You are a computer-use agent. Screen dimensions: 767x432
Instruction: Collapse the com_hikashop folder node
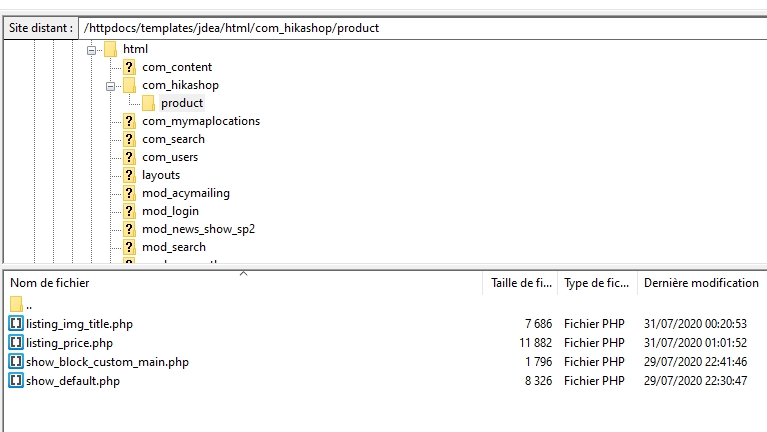coord(111,85)
